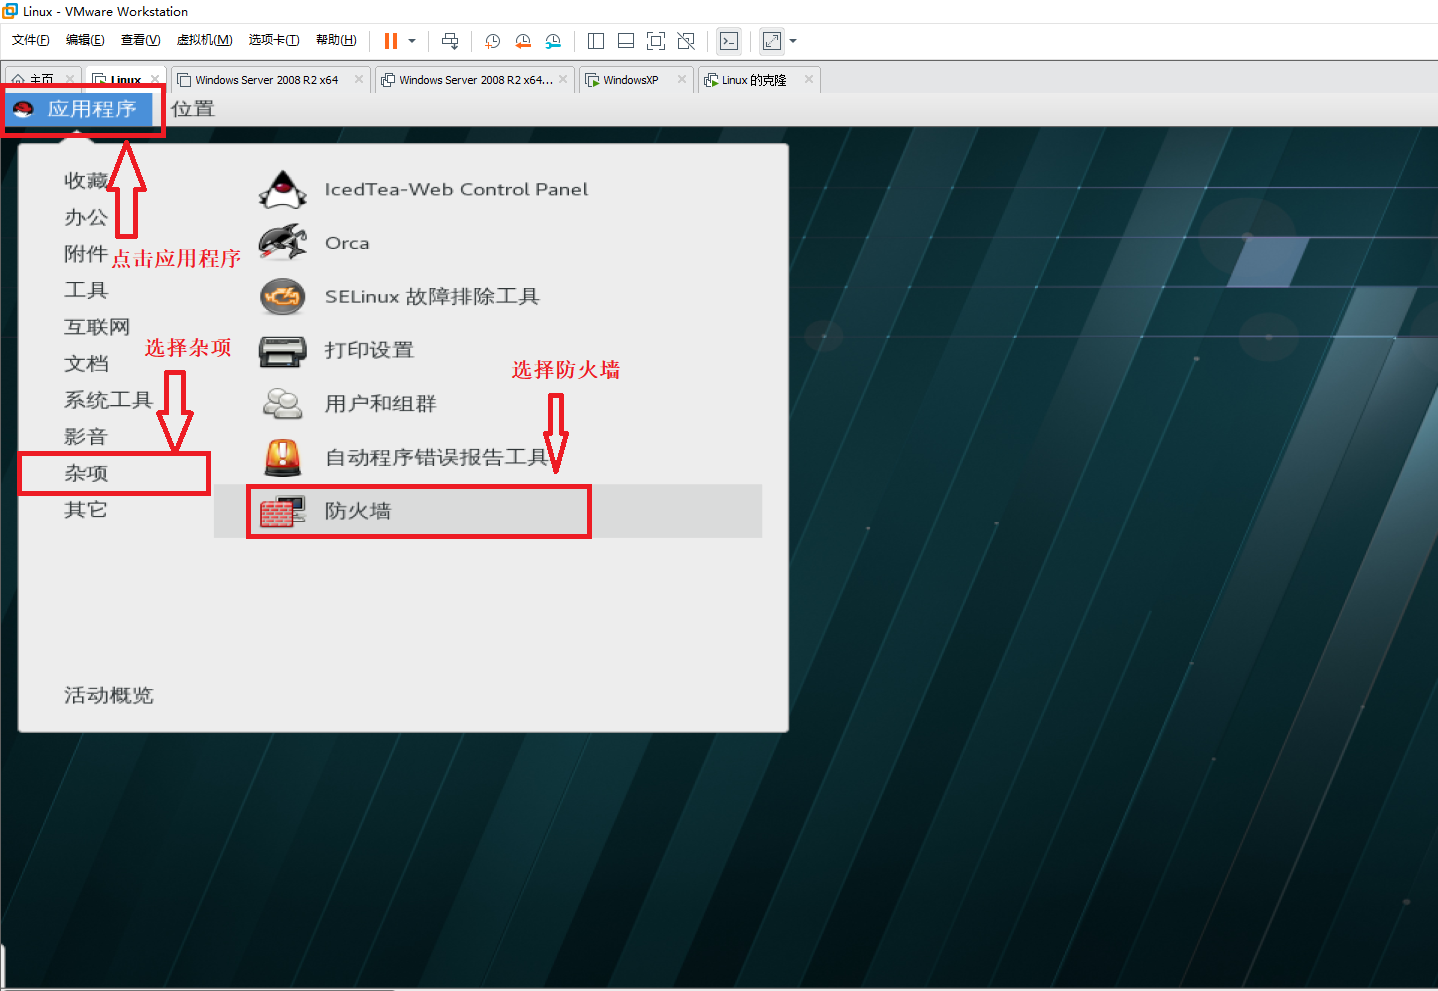Viewport: 1438px width, 991px height.
Task: Open the 虚拟机(M) menu
Action: coord(204,40)
